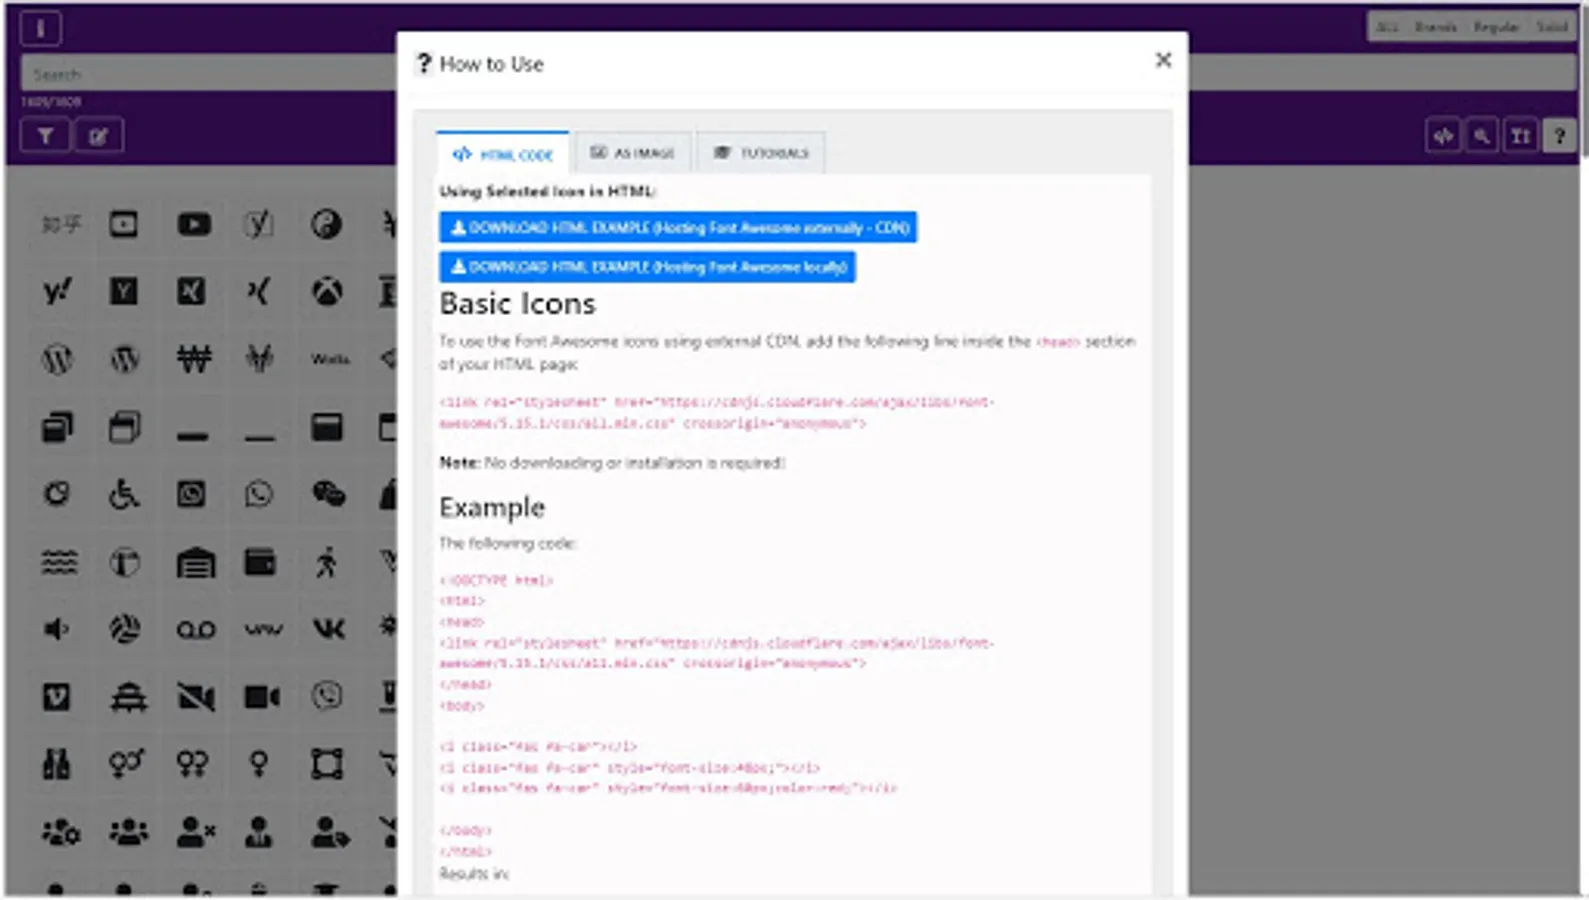Switch to the AS IMAGE tab
Screen dimensions: 1589x900
(633, 153)
